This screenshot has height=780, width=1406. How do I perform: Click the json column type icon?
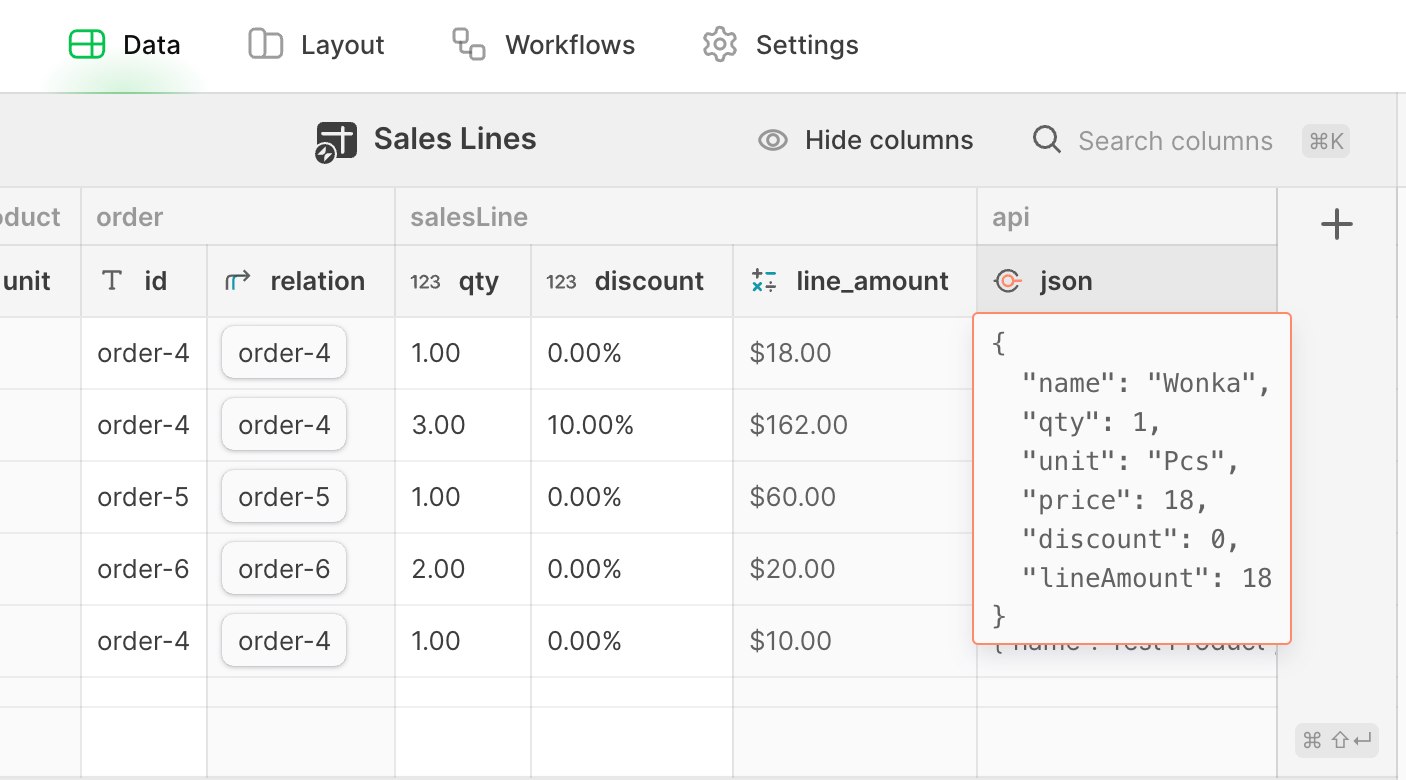(x=1008, y=282)
